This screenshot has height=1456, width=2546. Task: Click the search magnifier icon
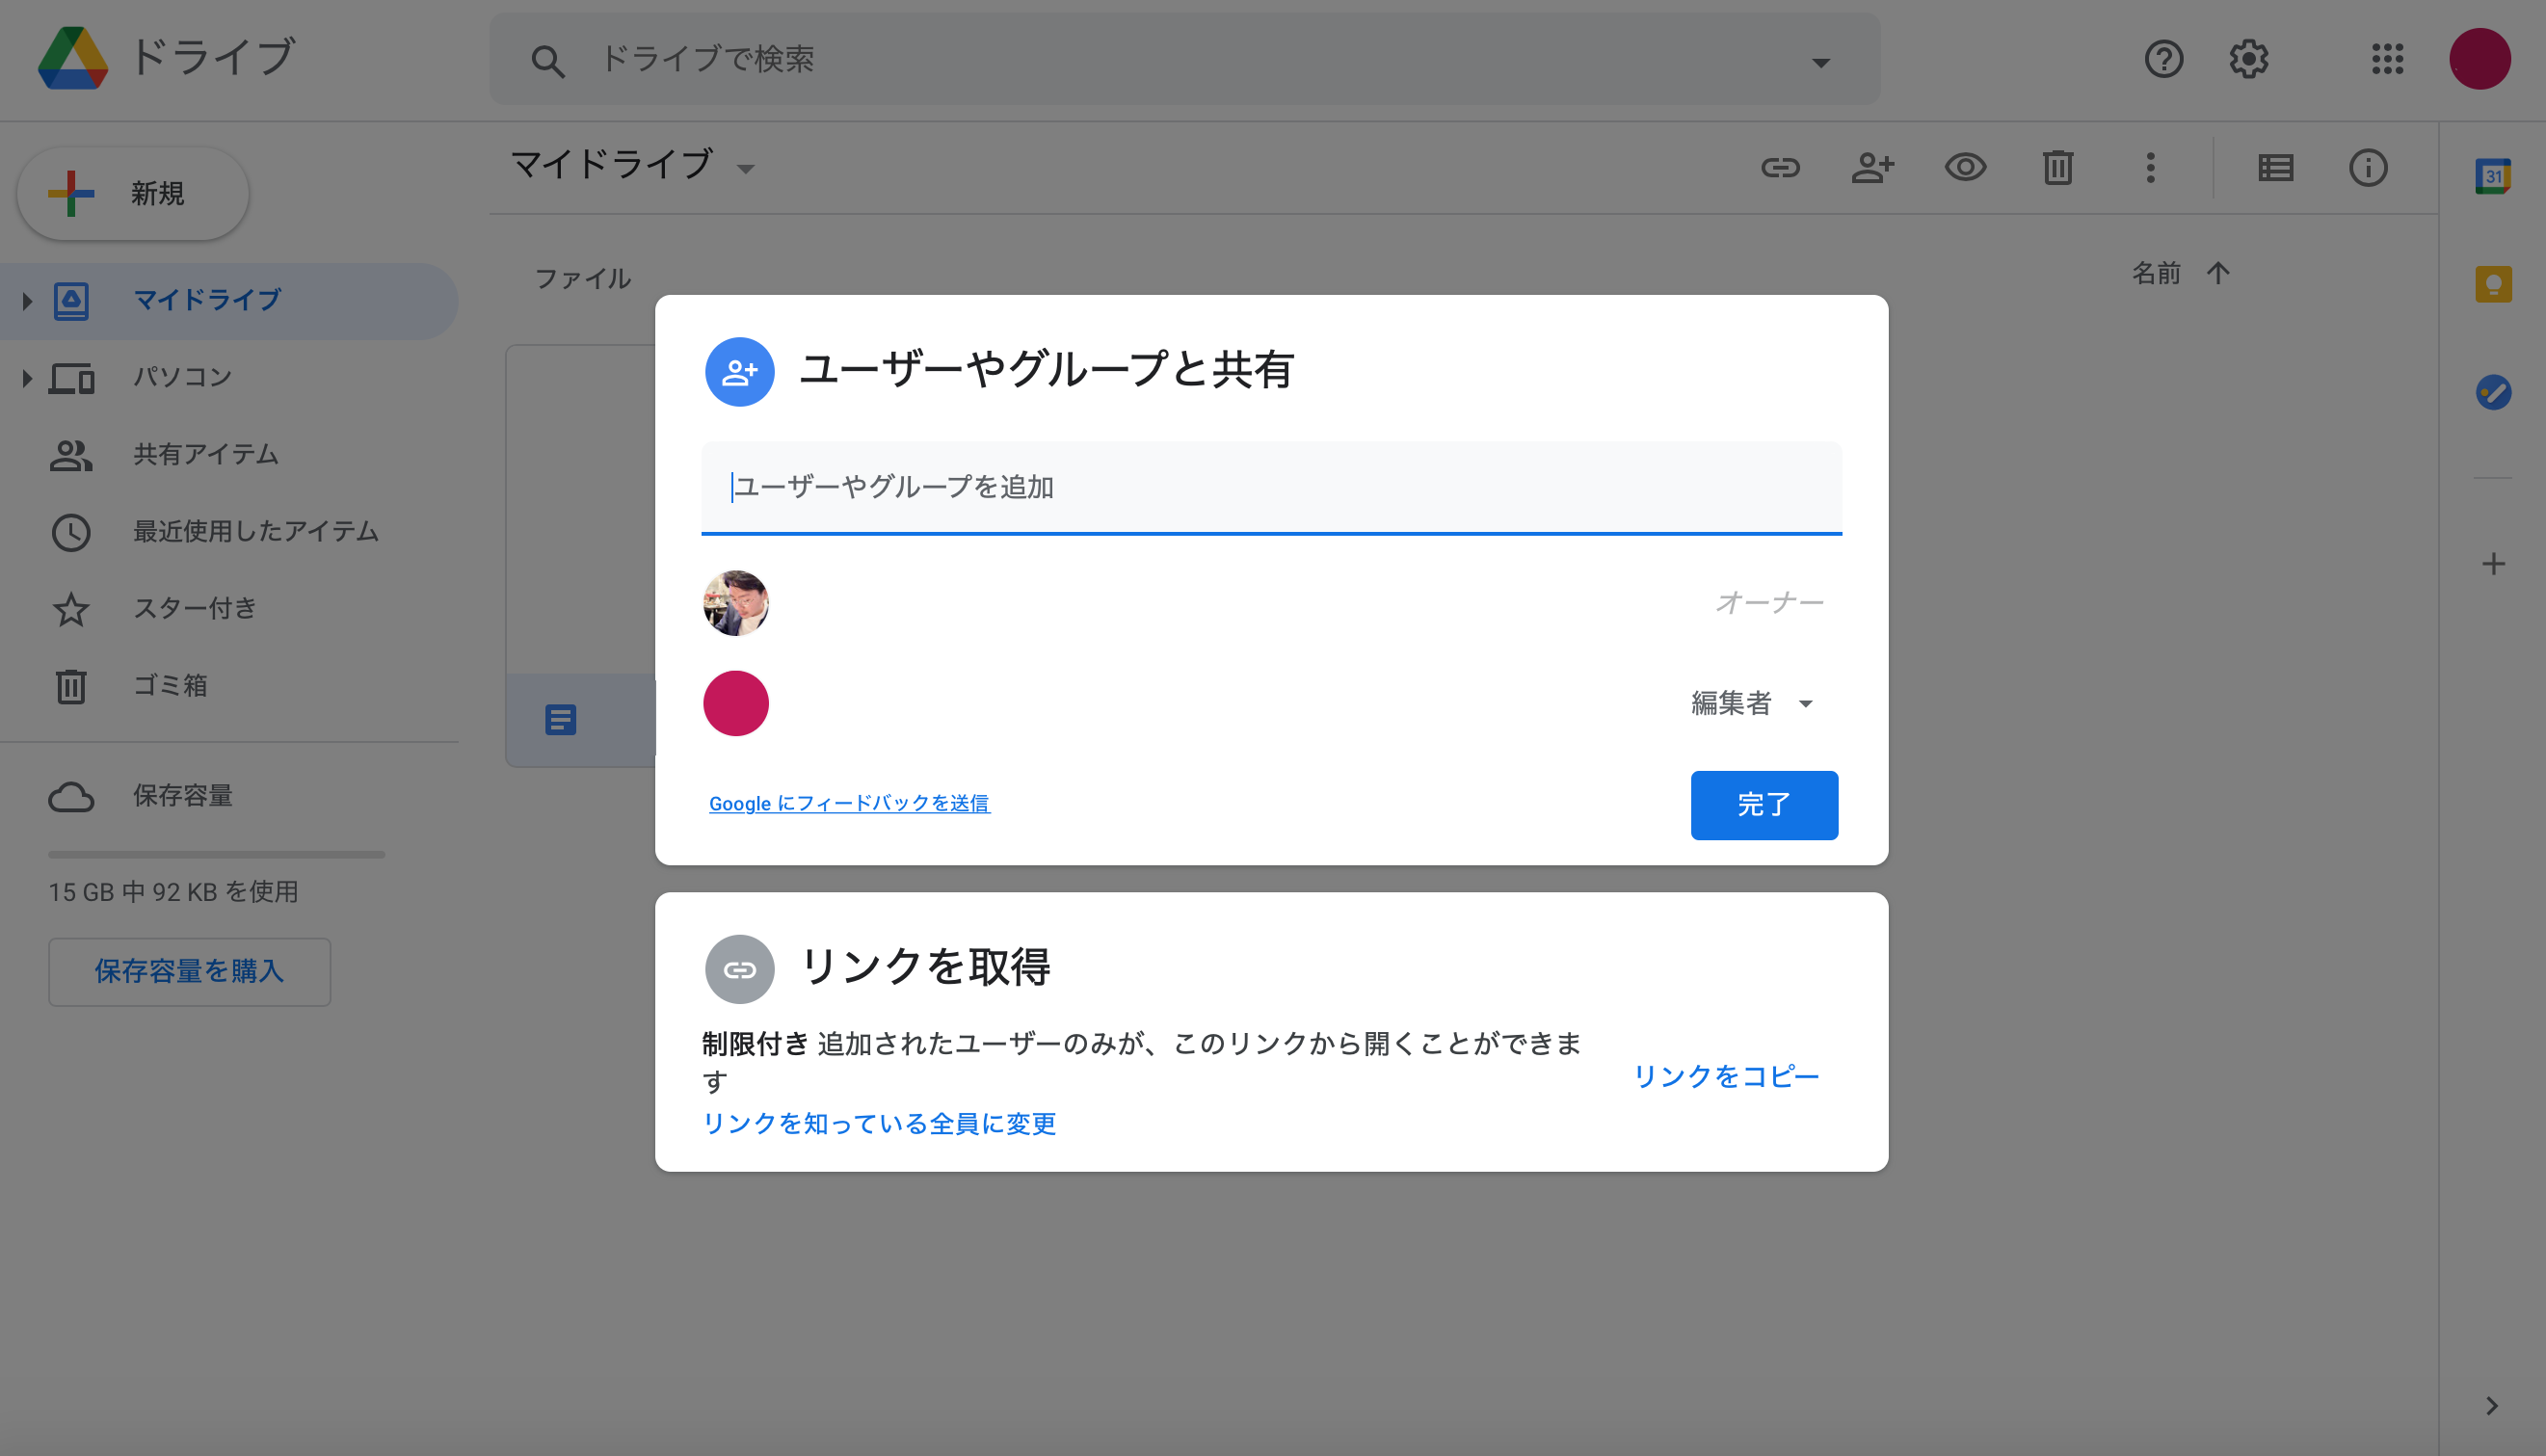pos(547,61)
